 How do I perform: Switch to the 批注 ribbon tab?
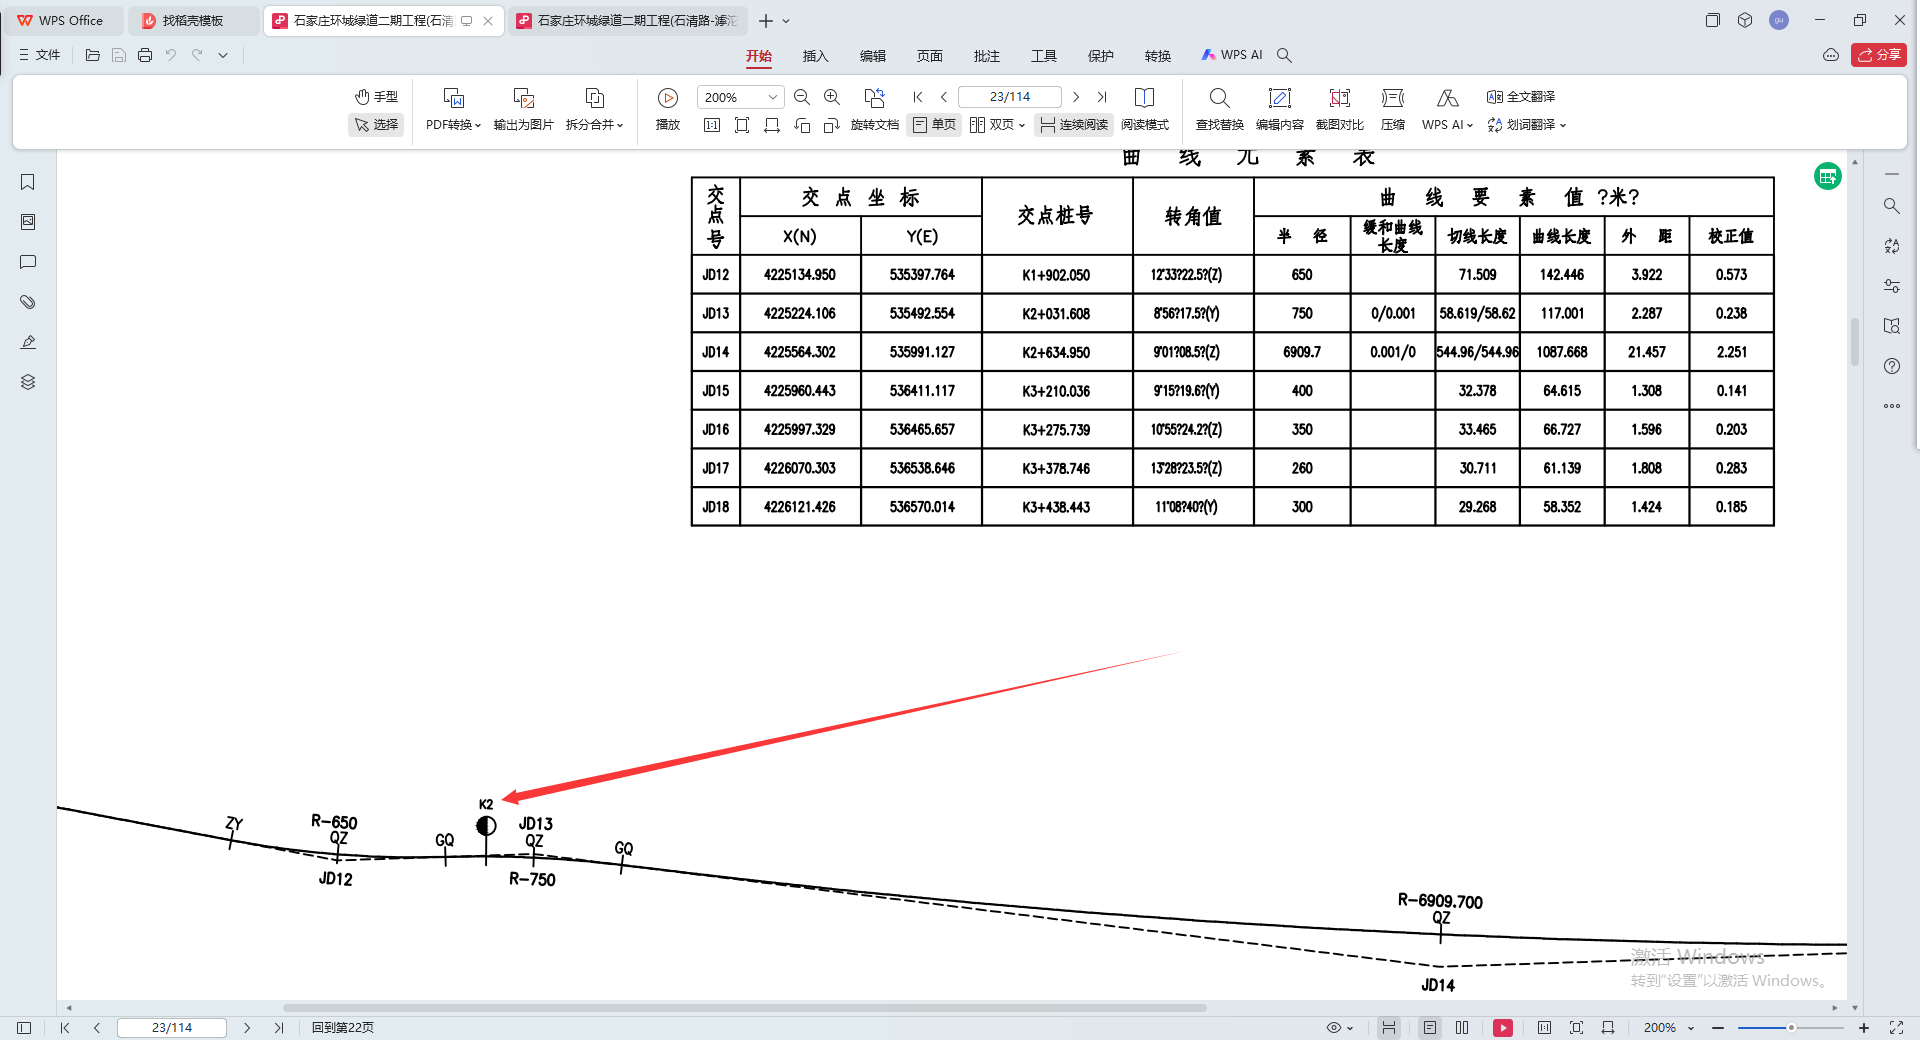tap(987, 56)
